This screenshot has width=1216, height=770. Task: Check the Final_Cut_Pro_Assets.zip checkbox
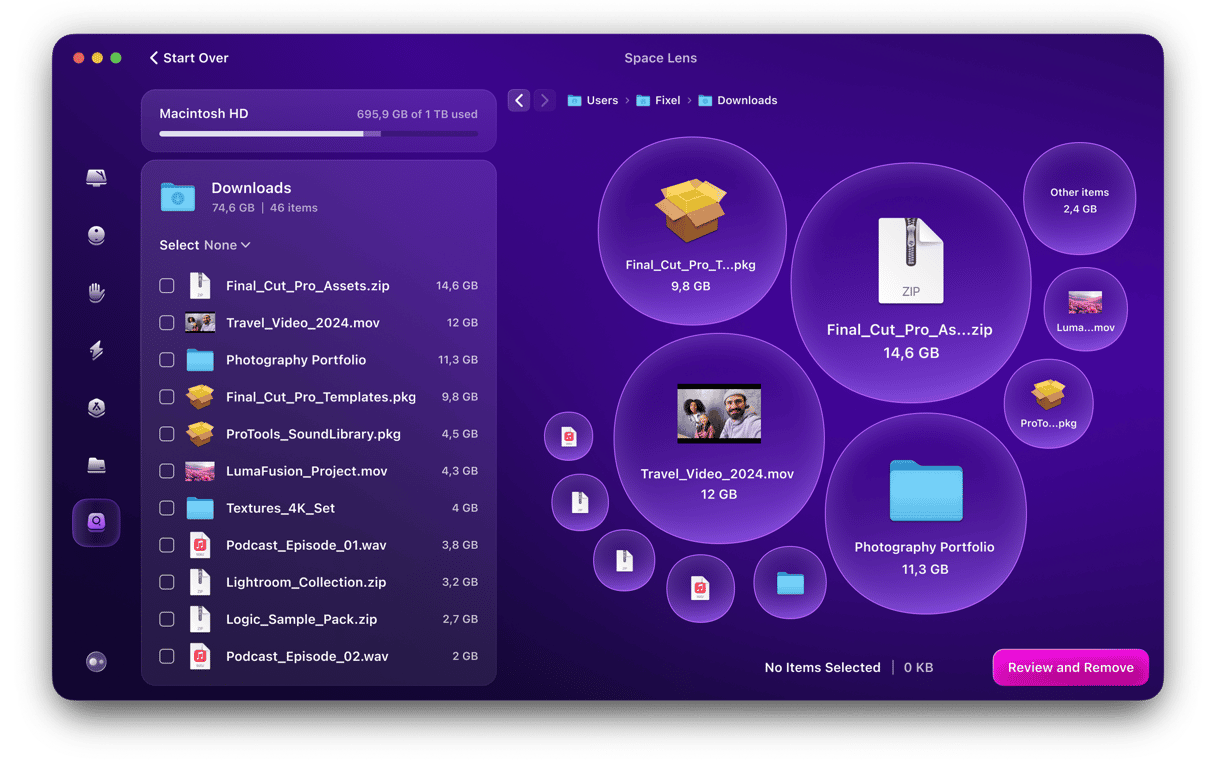pyautogui.click(x=167, y=286)
